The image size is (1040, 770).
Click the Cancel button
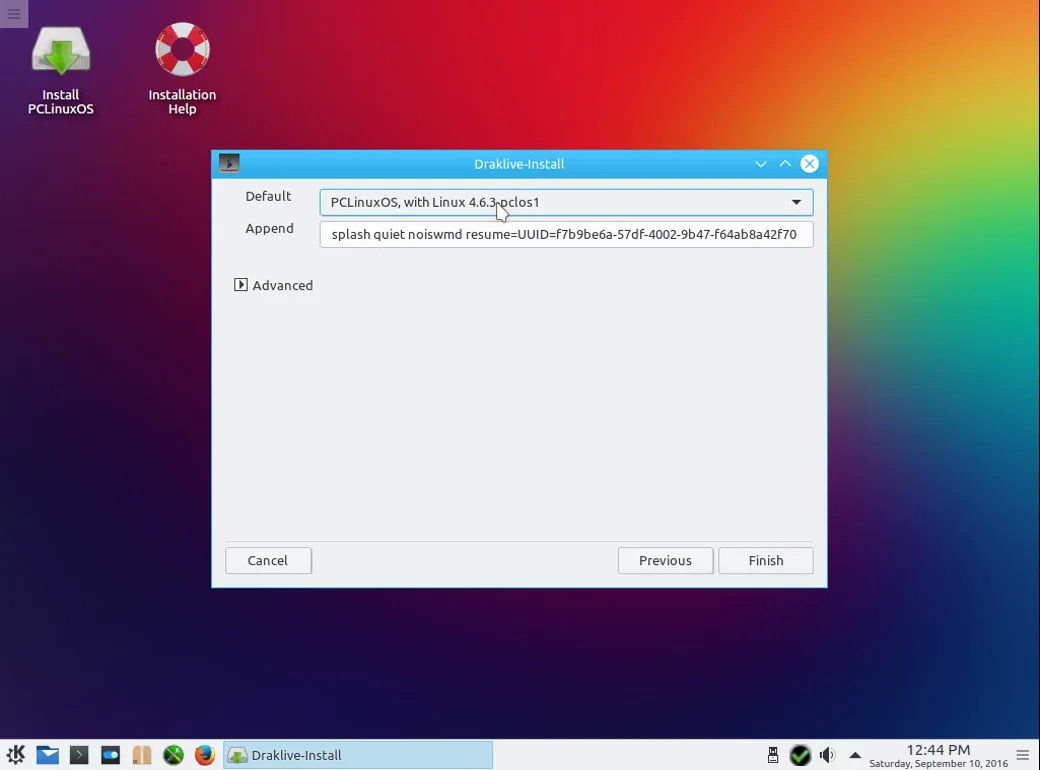[268, 560]
